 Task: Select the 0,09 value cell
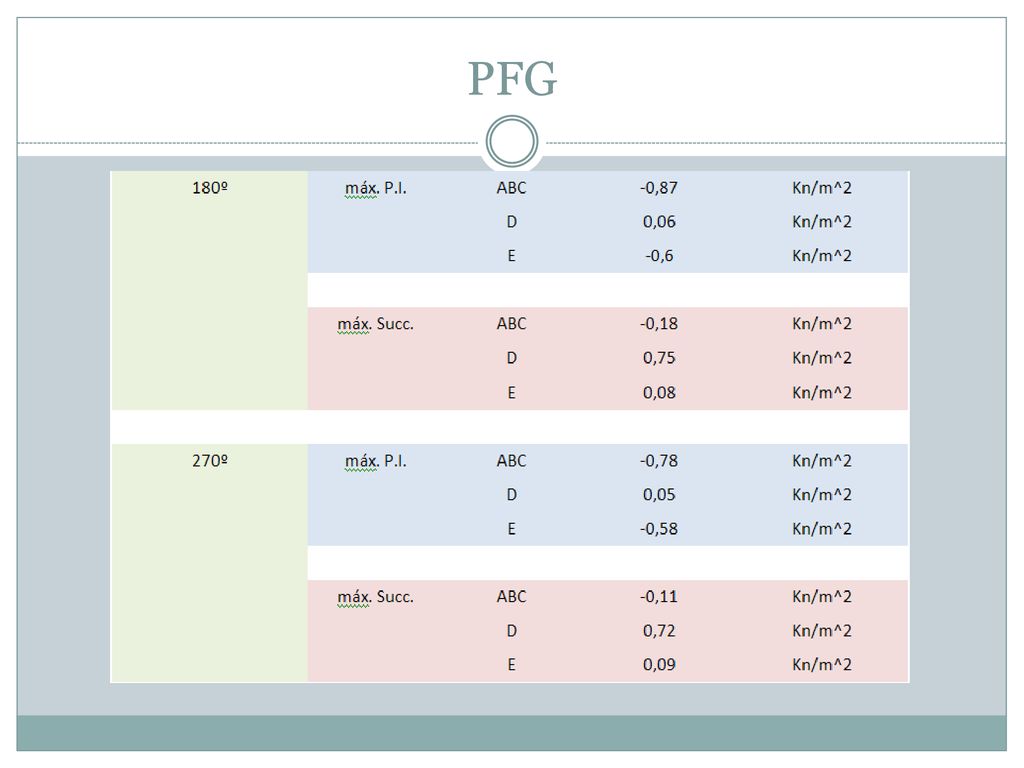tap(659, 665)
